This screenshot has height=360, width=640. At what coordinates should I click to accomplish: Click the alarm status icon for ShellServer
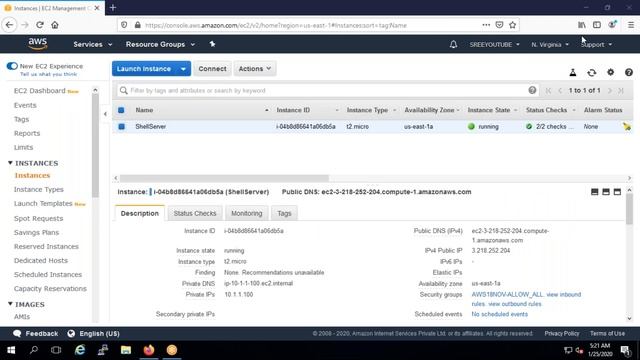coord(627,127)
